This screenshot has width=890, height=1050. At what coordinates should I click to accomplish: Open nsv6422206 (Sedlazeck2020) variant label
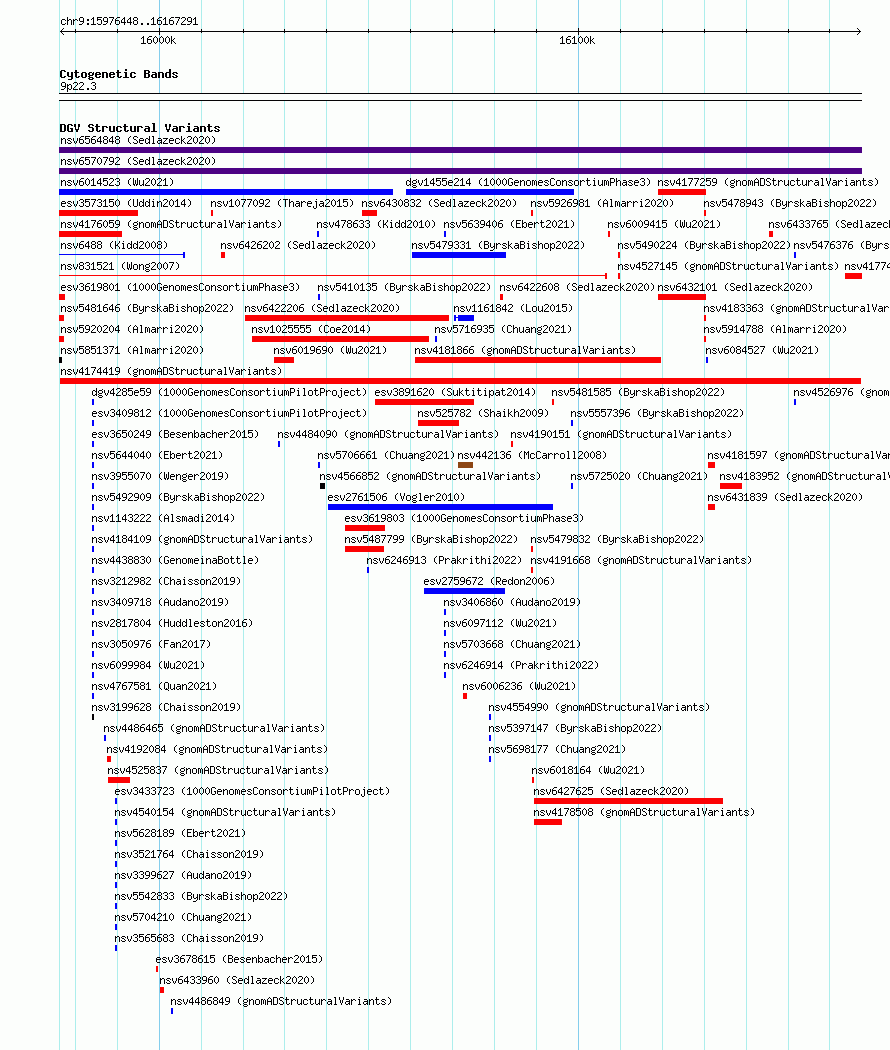[321, 308]
